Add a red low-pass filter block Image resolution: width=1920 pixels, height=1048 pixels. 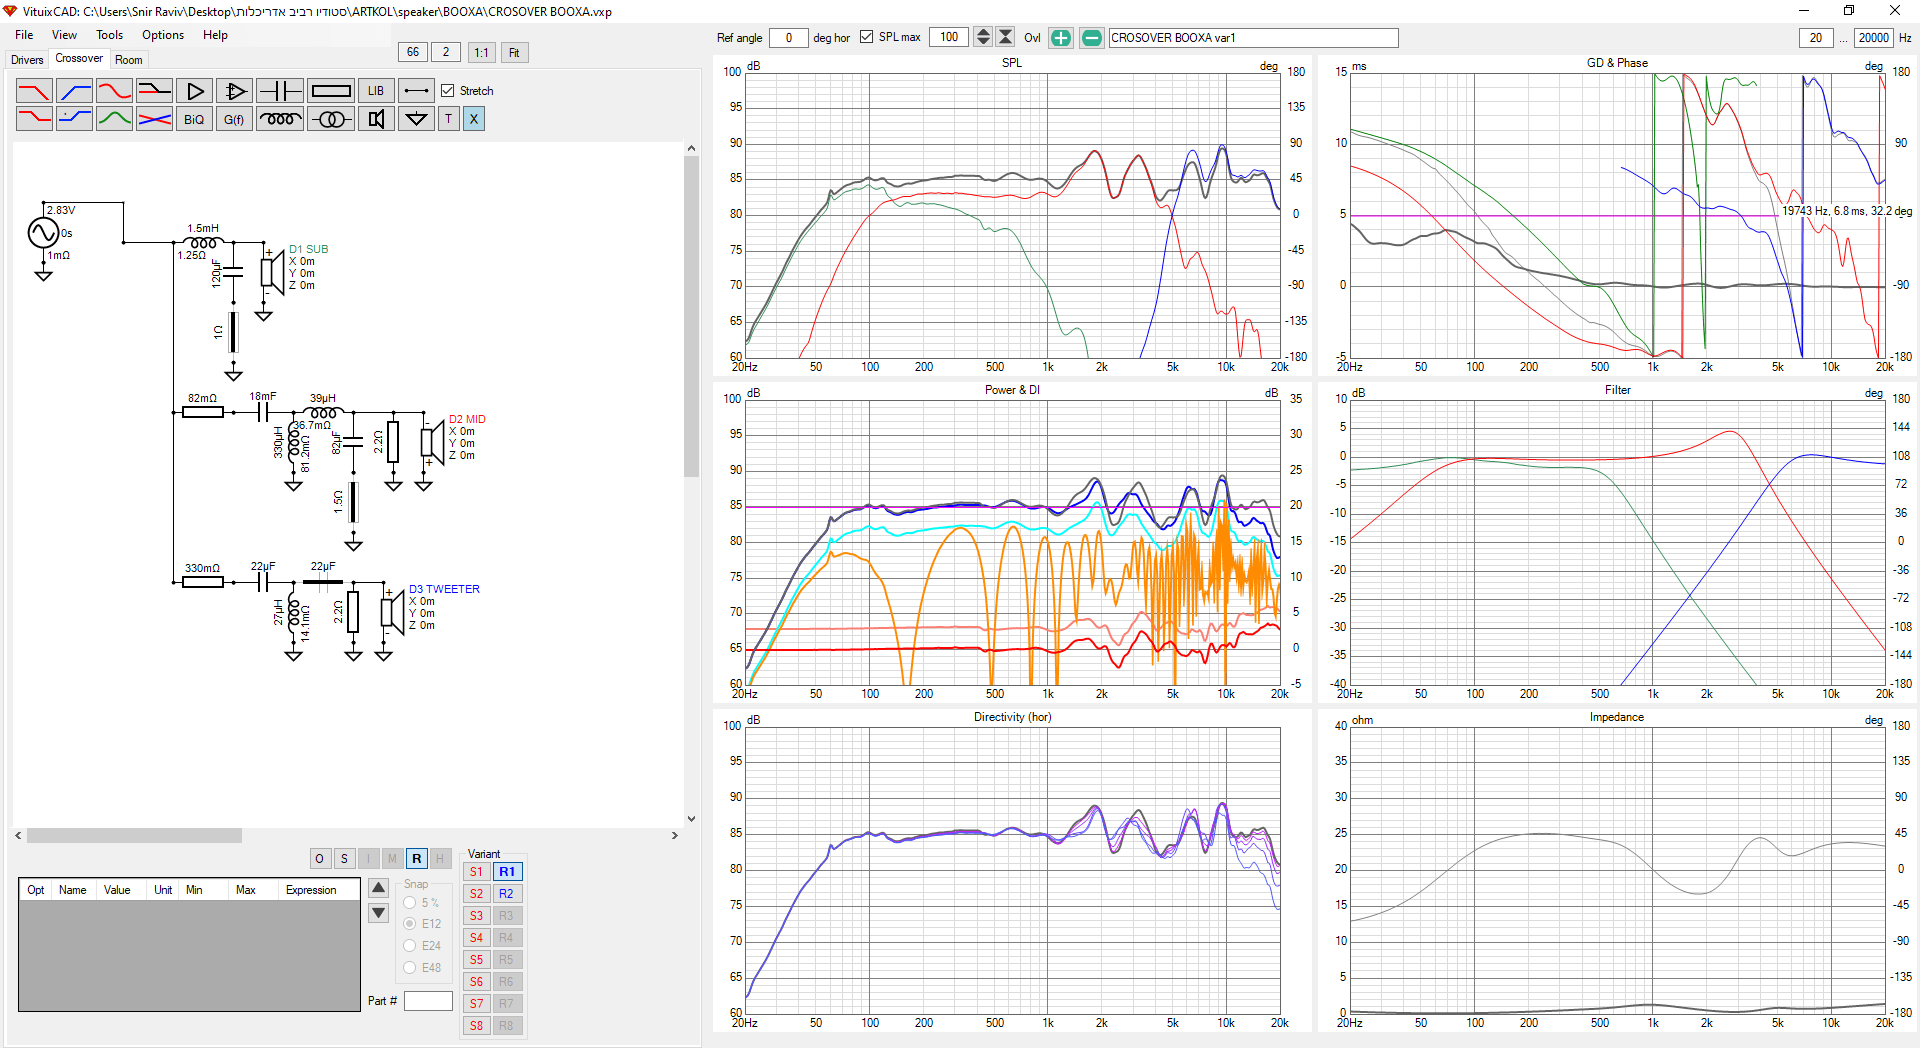coord(34,91)
